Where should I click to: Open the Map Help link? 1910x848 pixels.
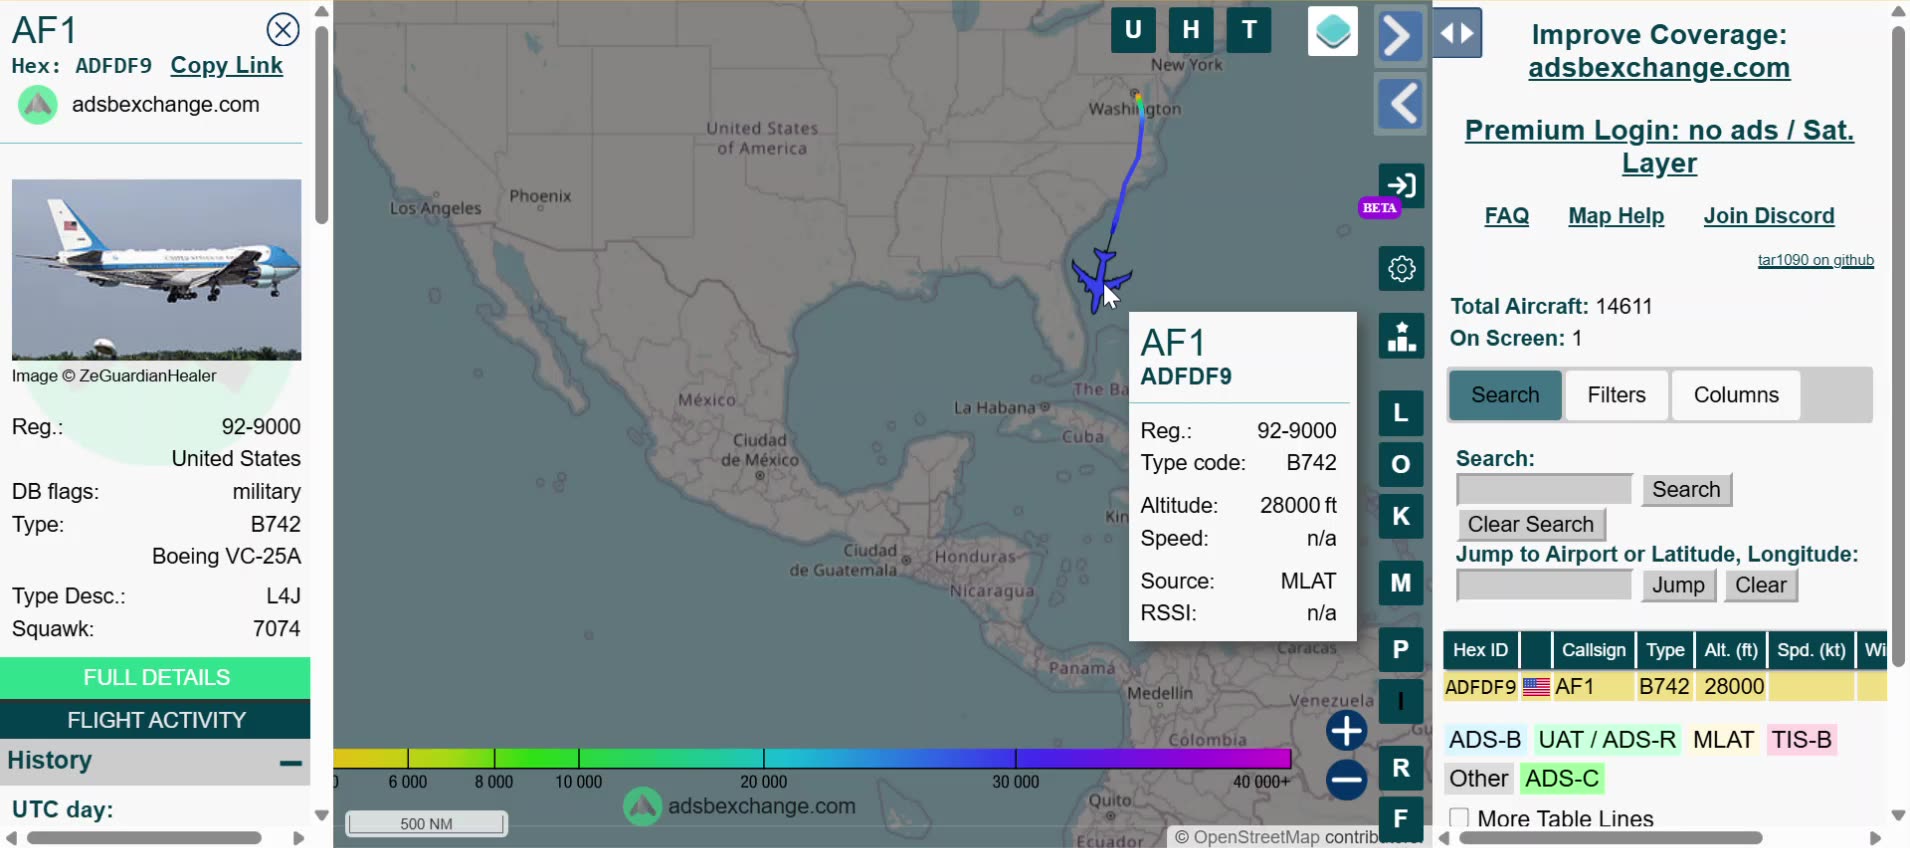(x=1616, y=216)
